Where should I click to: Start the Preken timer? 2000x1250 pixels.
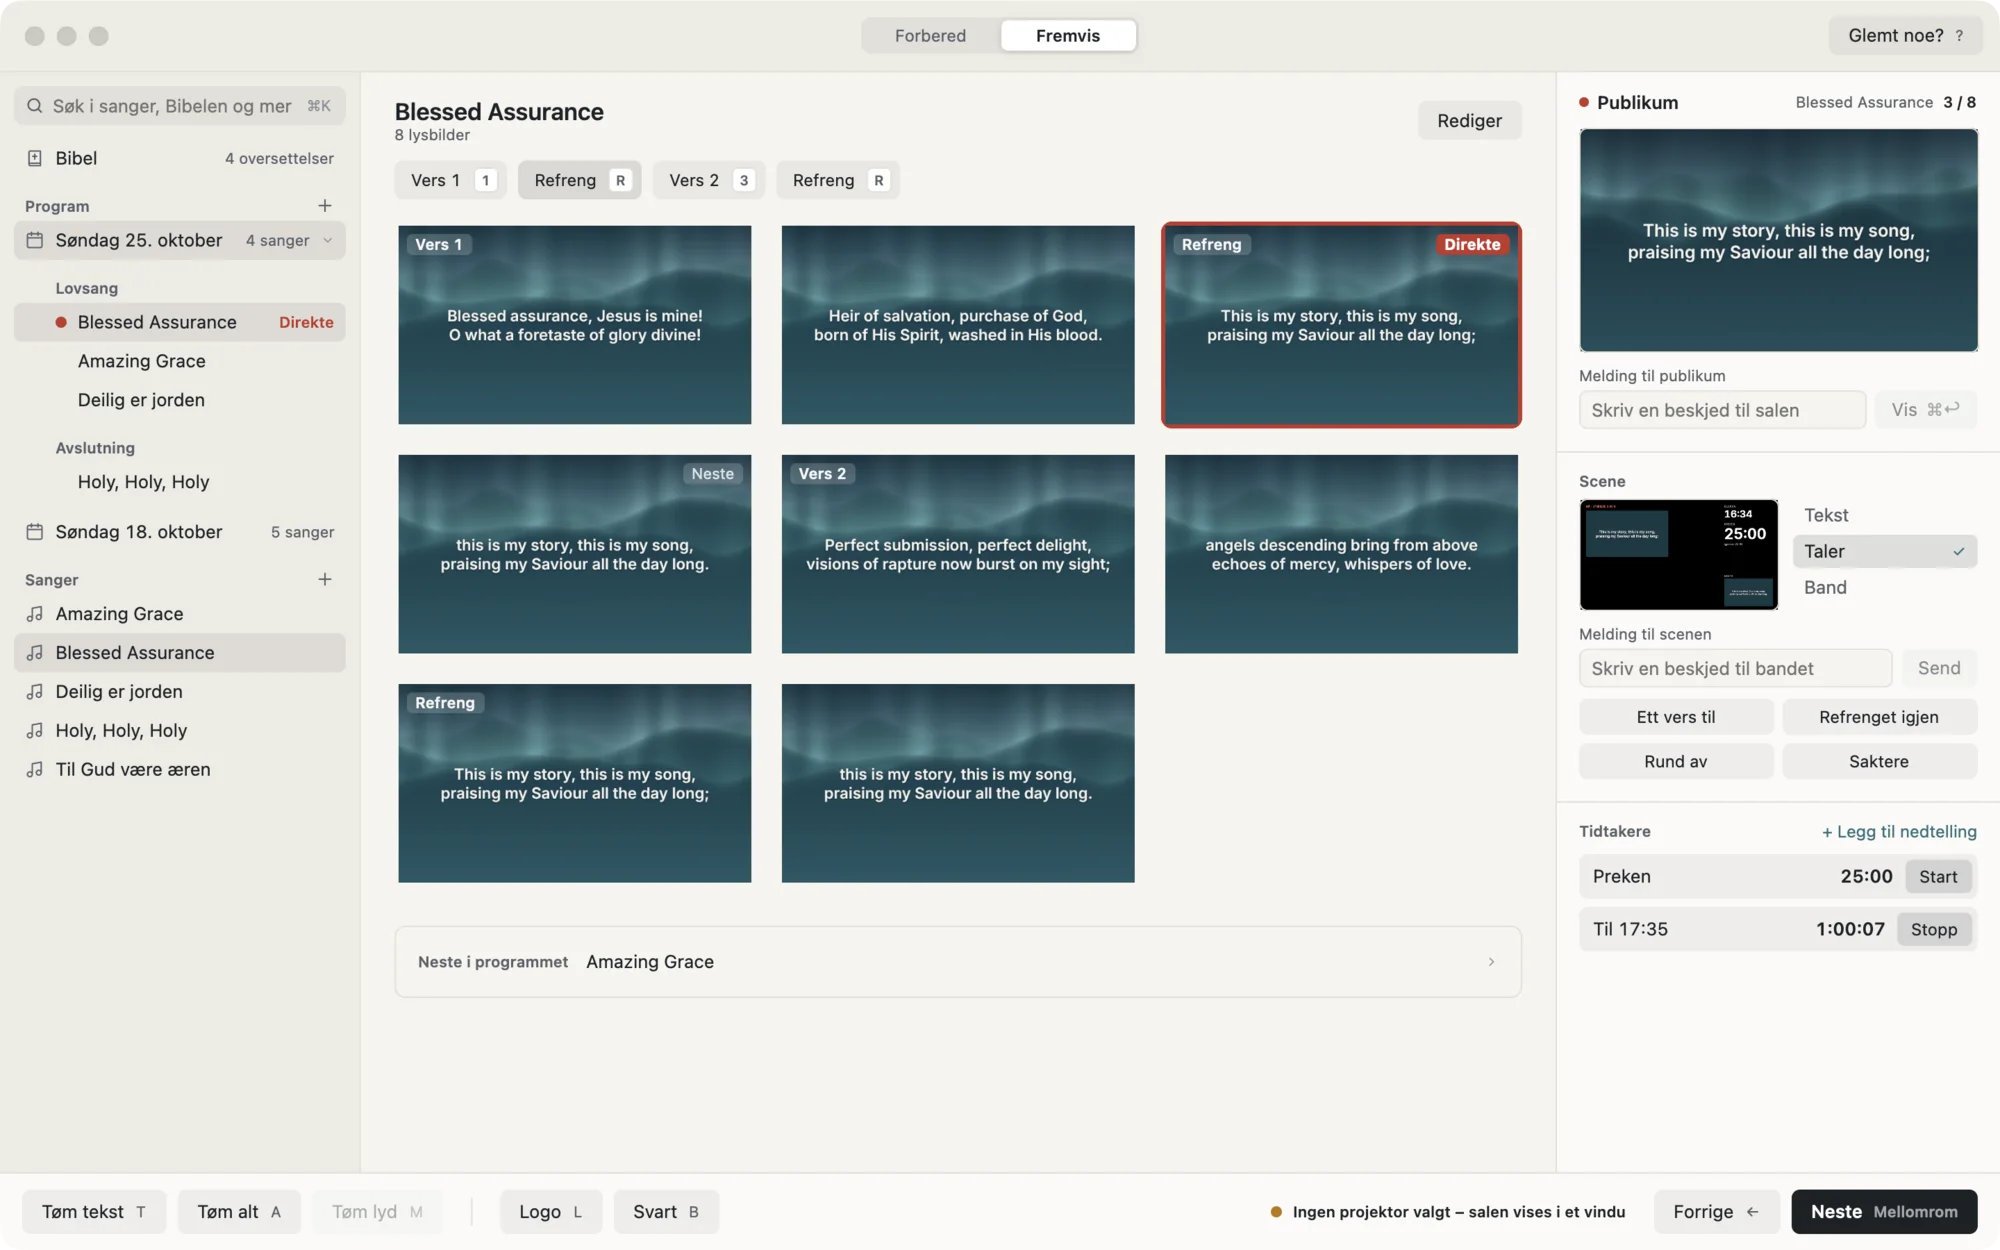click(1937, 877)
